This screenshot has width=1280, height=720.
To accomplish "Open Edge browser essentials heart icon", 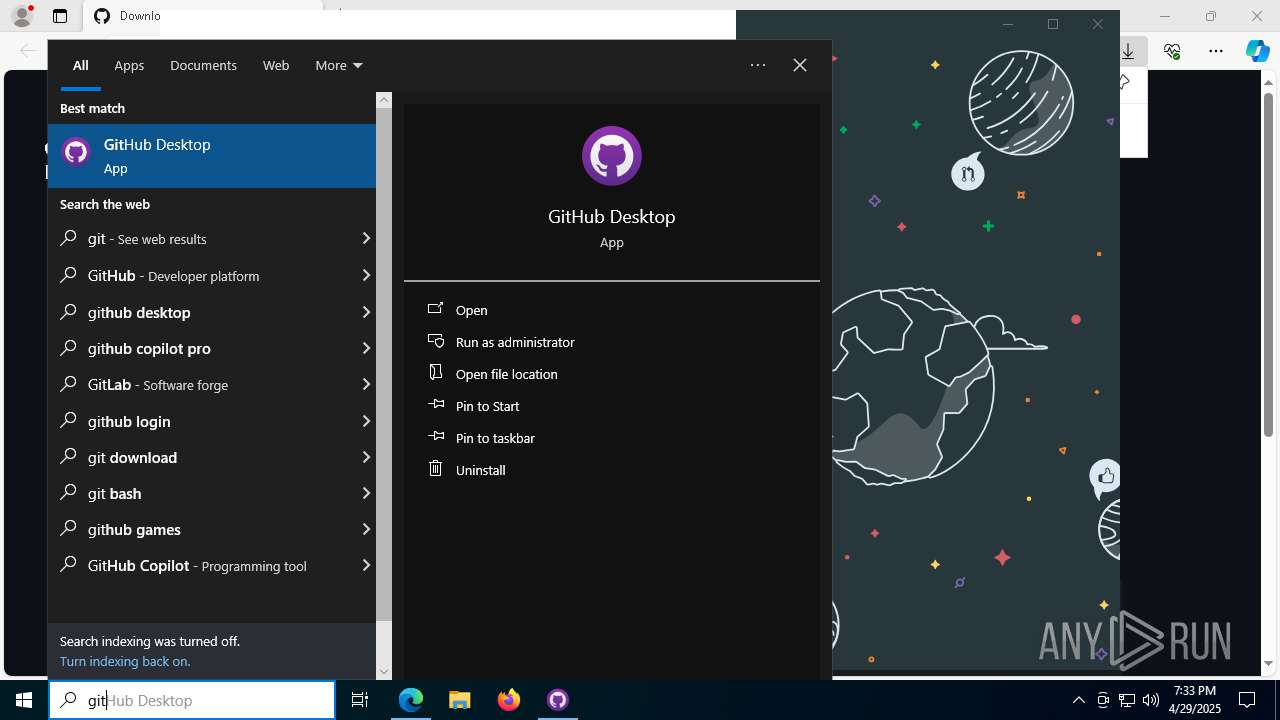I will pyautogui.click(x=1172, y=51).
